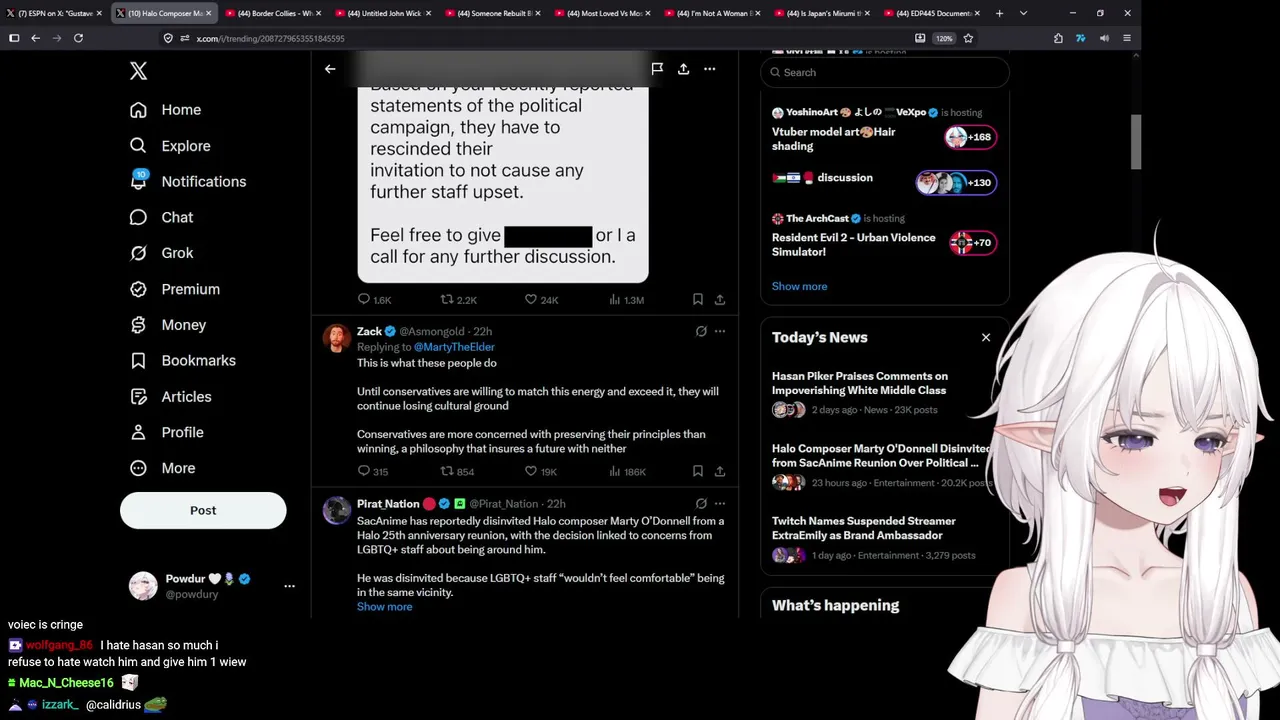Screen dimensions: 1280x720
Task: Click Zack's profile avatar
Action: tap(337, 338)
